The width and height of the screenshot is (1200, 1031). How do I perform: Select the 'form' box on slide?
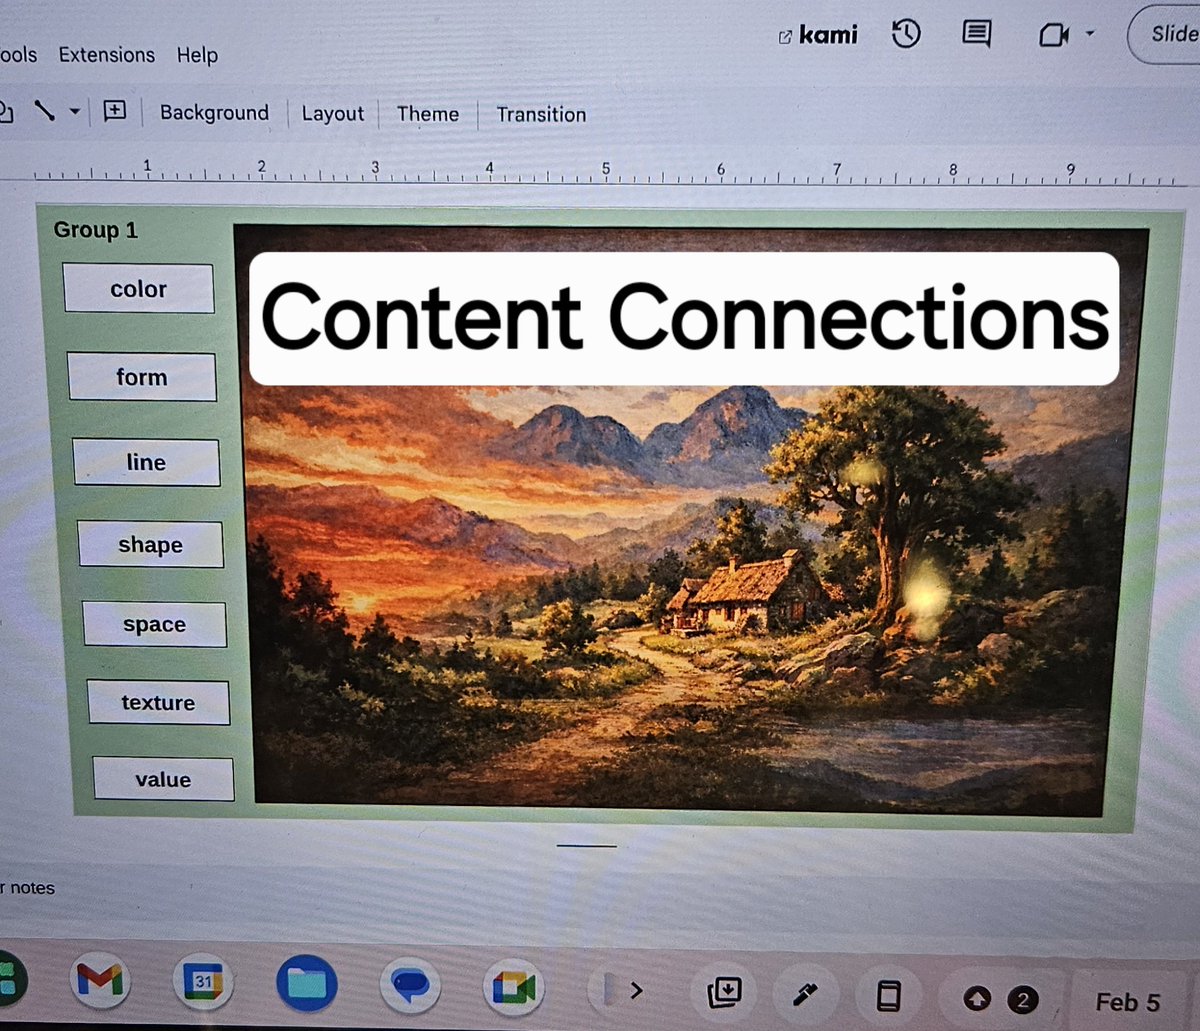pos(142,377)
